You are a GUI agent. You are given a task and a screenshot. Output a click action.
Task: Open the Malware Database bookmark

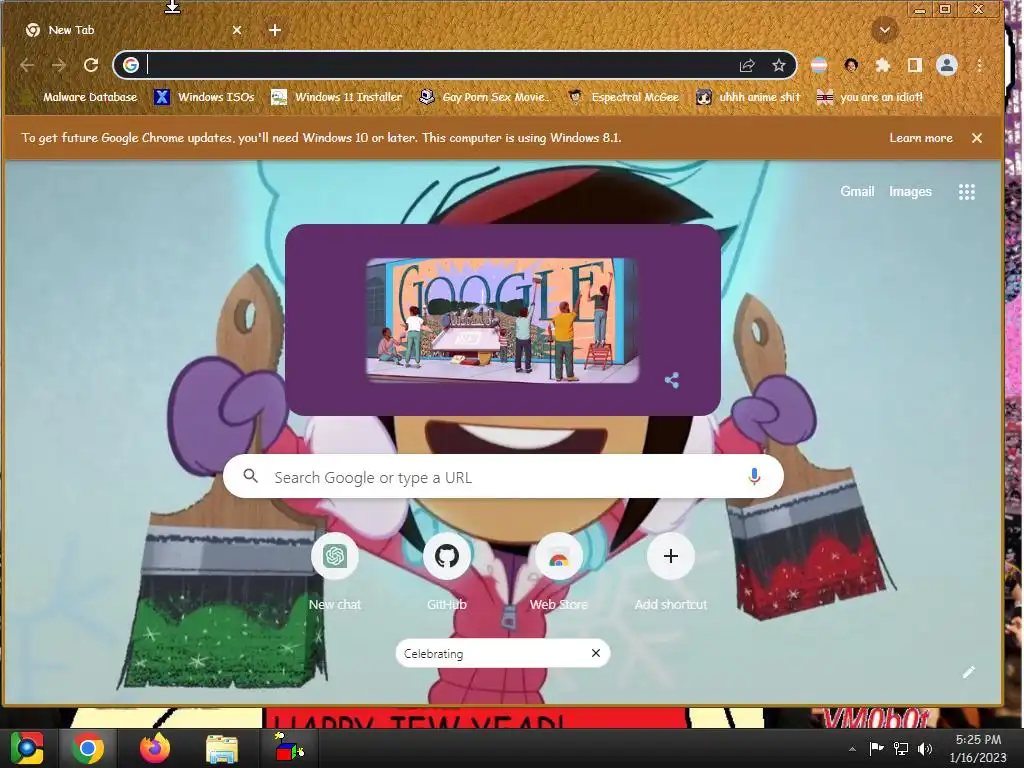click(x=78, y=97)
